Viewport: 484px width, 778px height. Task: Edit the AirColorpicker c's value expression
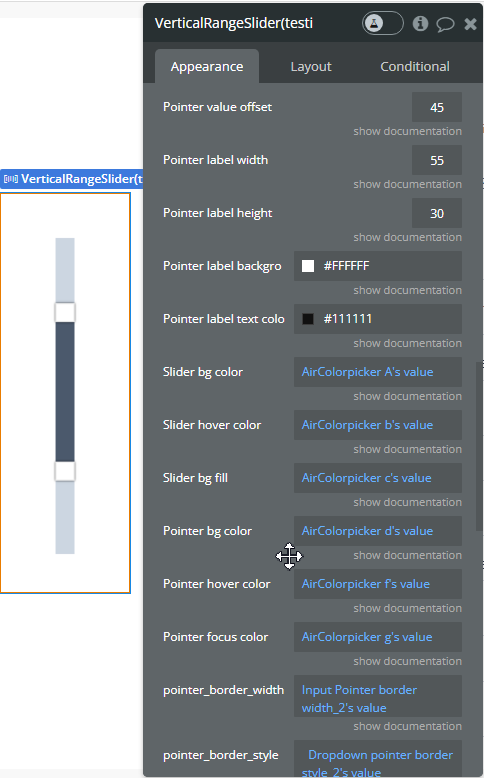[378, 478]
